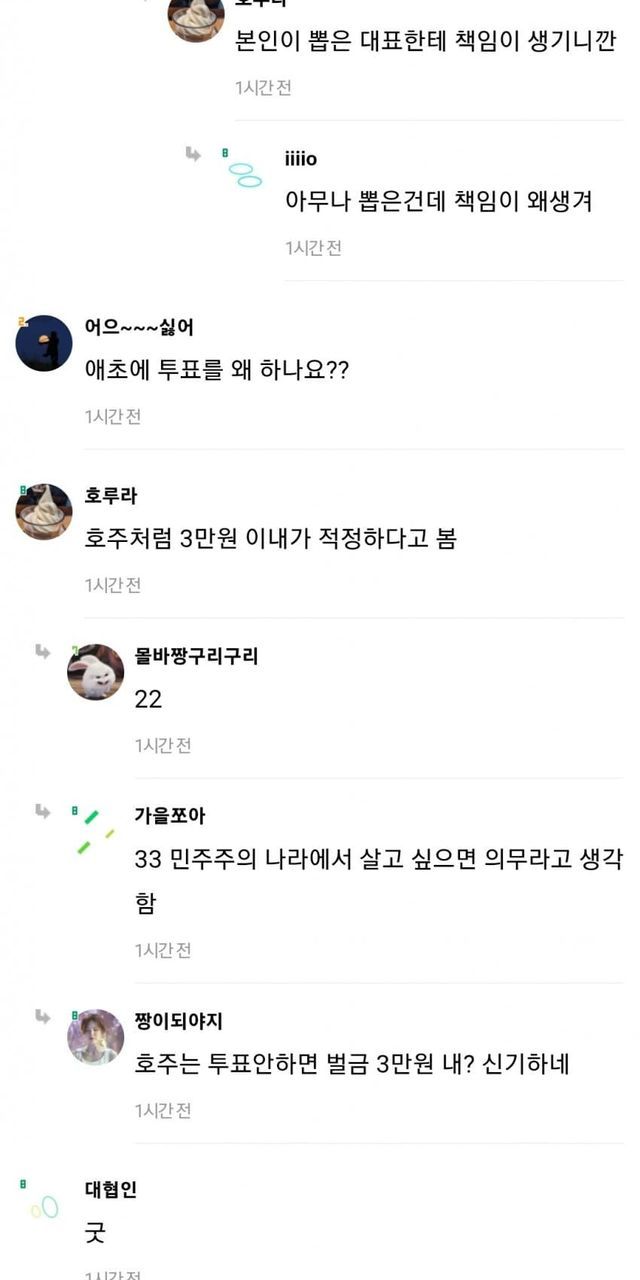640x1280 pixels.
Task: Click the reply arrow beside iiiio's comment
Action: tap(193, 153)
